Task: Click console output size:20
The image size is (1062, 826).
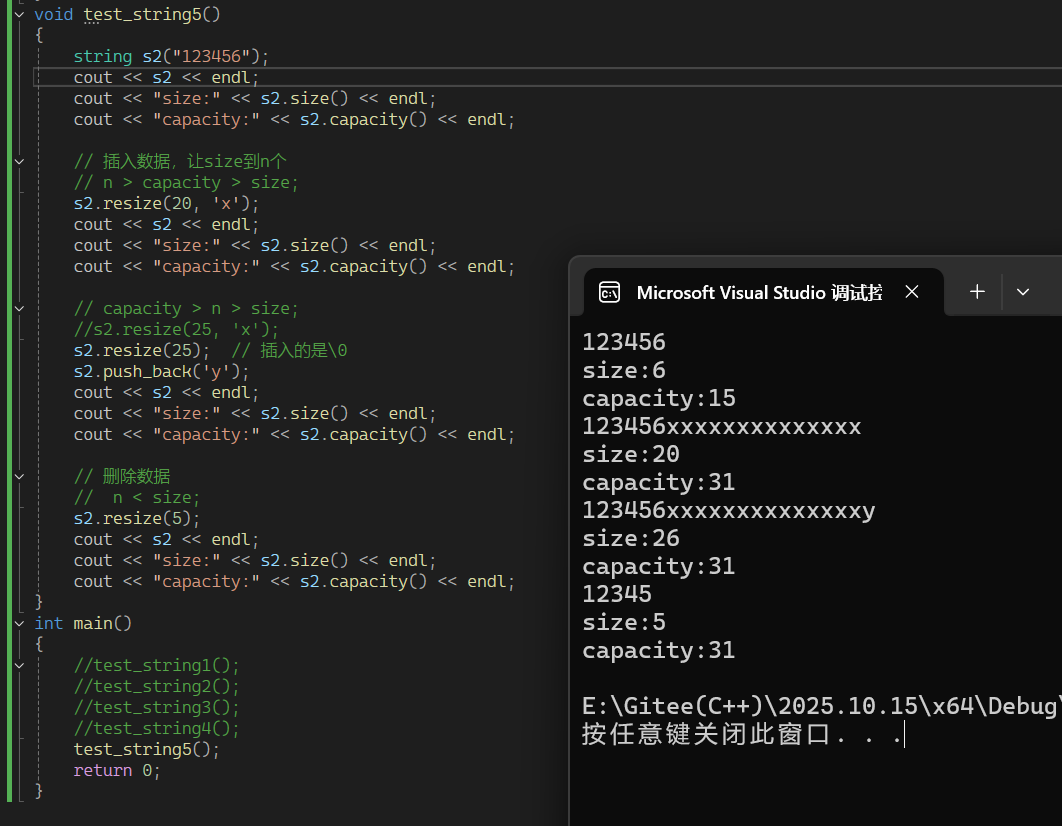Action: click(631, 454)
